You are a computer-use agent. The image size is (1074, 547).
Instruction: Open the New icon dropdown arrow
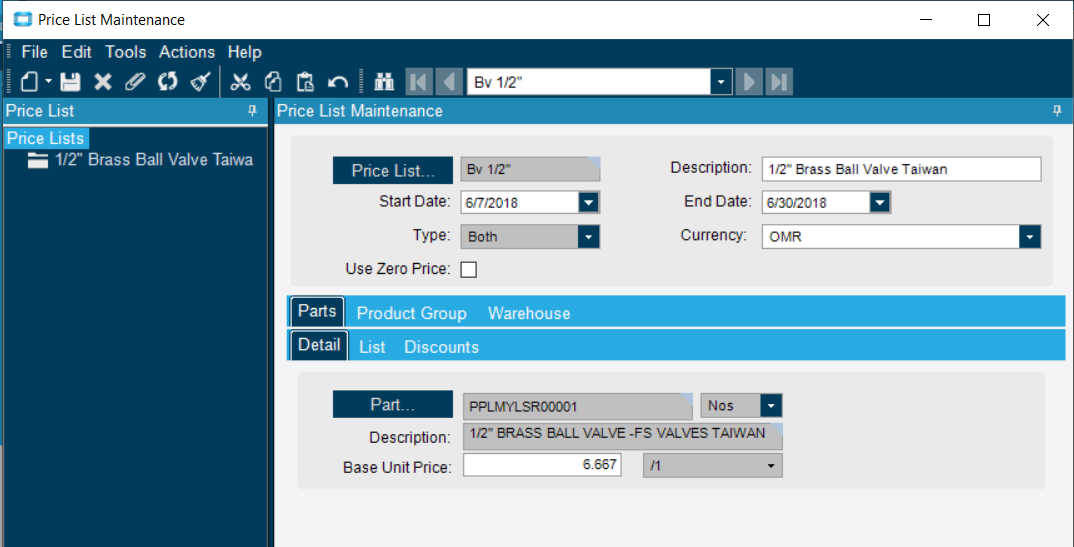[x=48, y=82]
